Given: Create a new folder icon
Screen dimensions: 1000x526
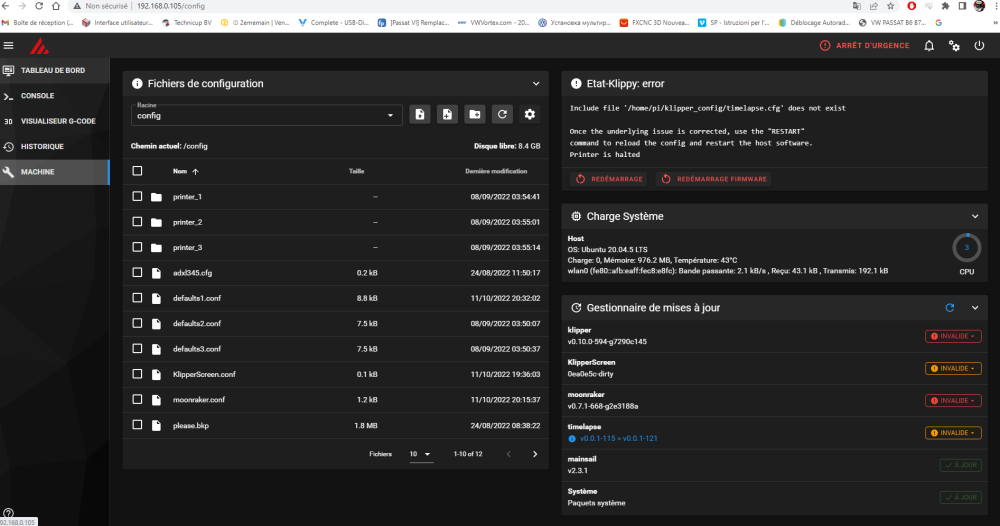Looking at the screenshot, I should pyautogui.click(x=474, y=115).
